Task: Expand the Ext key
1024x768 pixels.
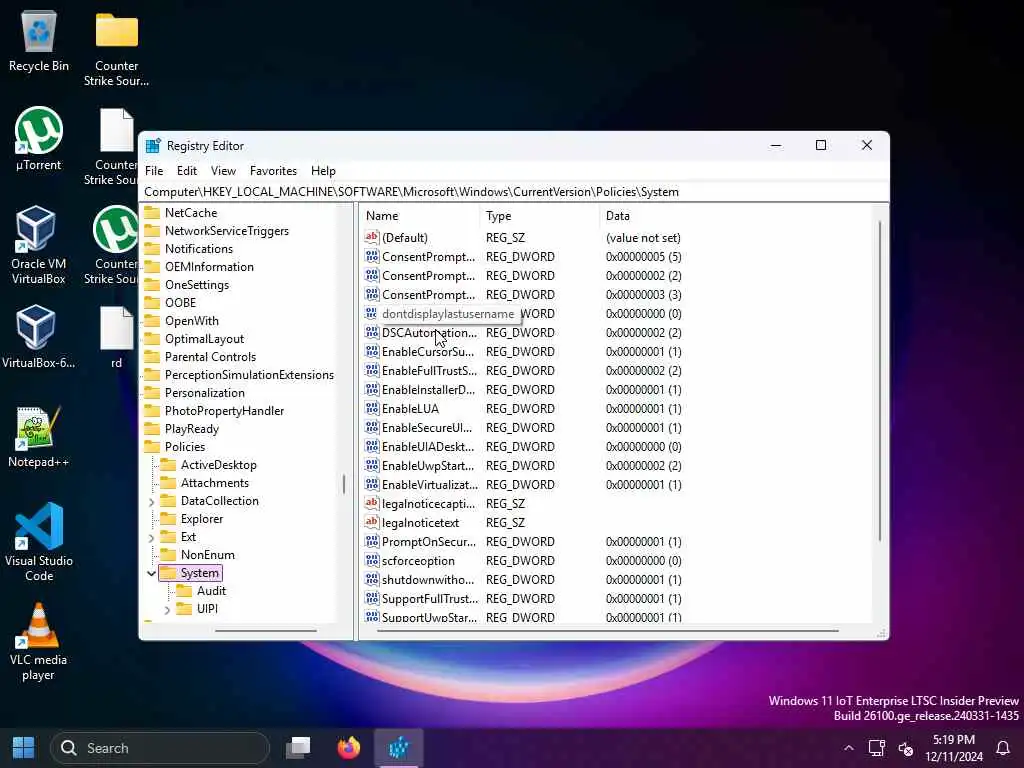Action: (152, 537)
